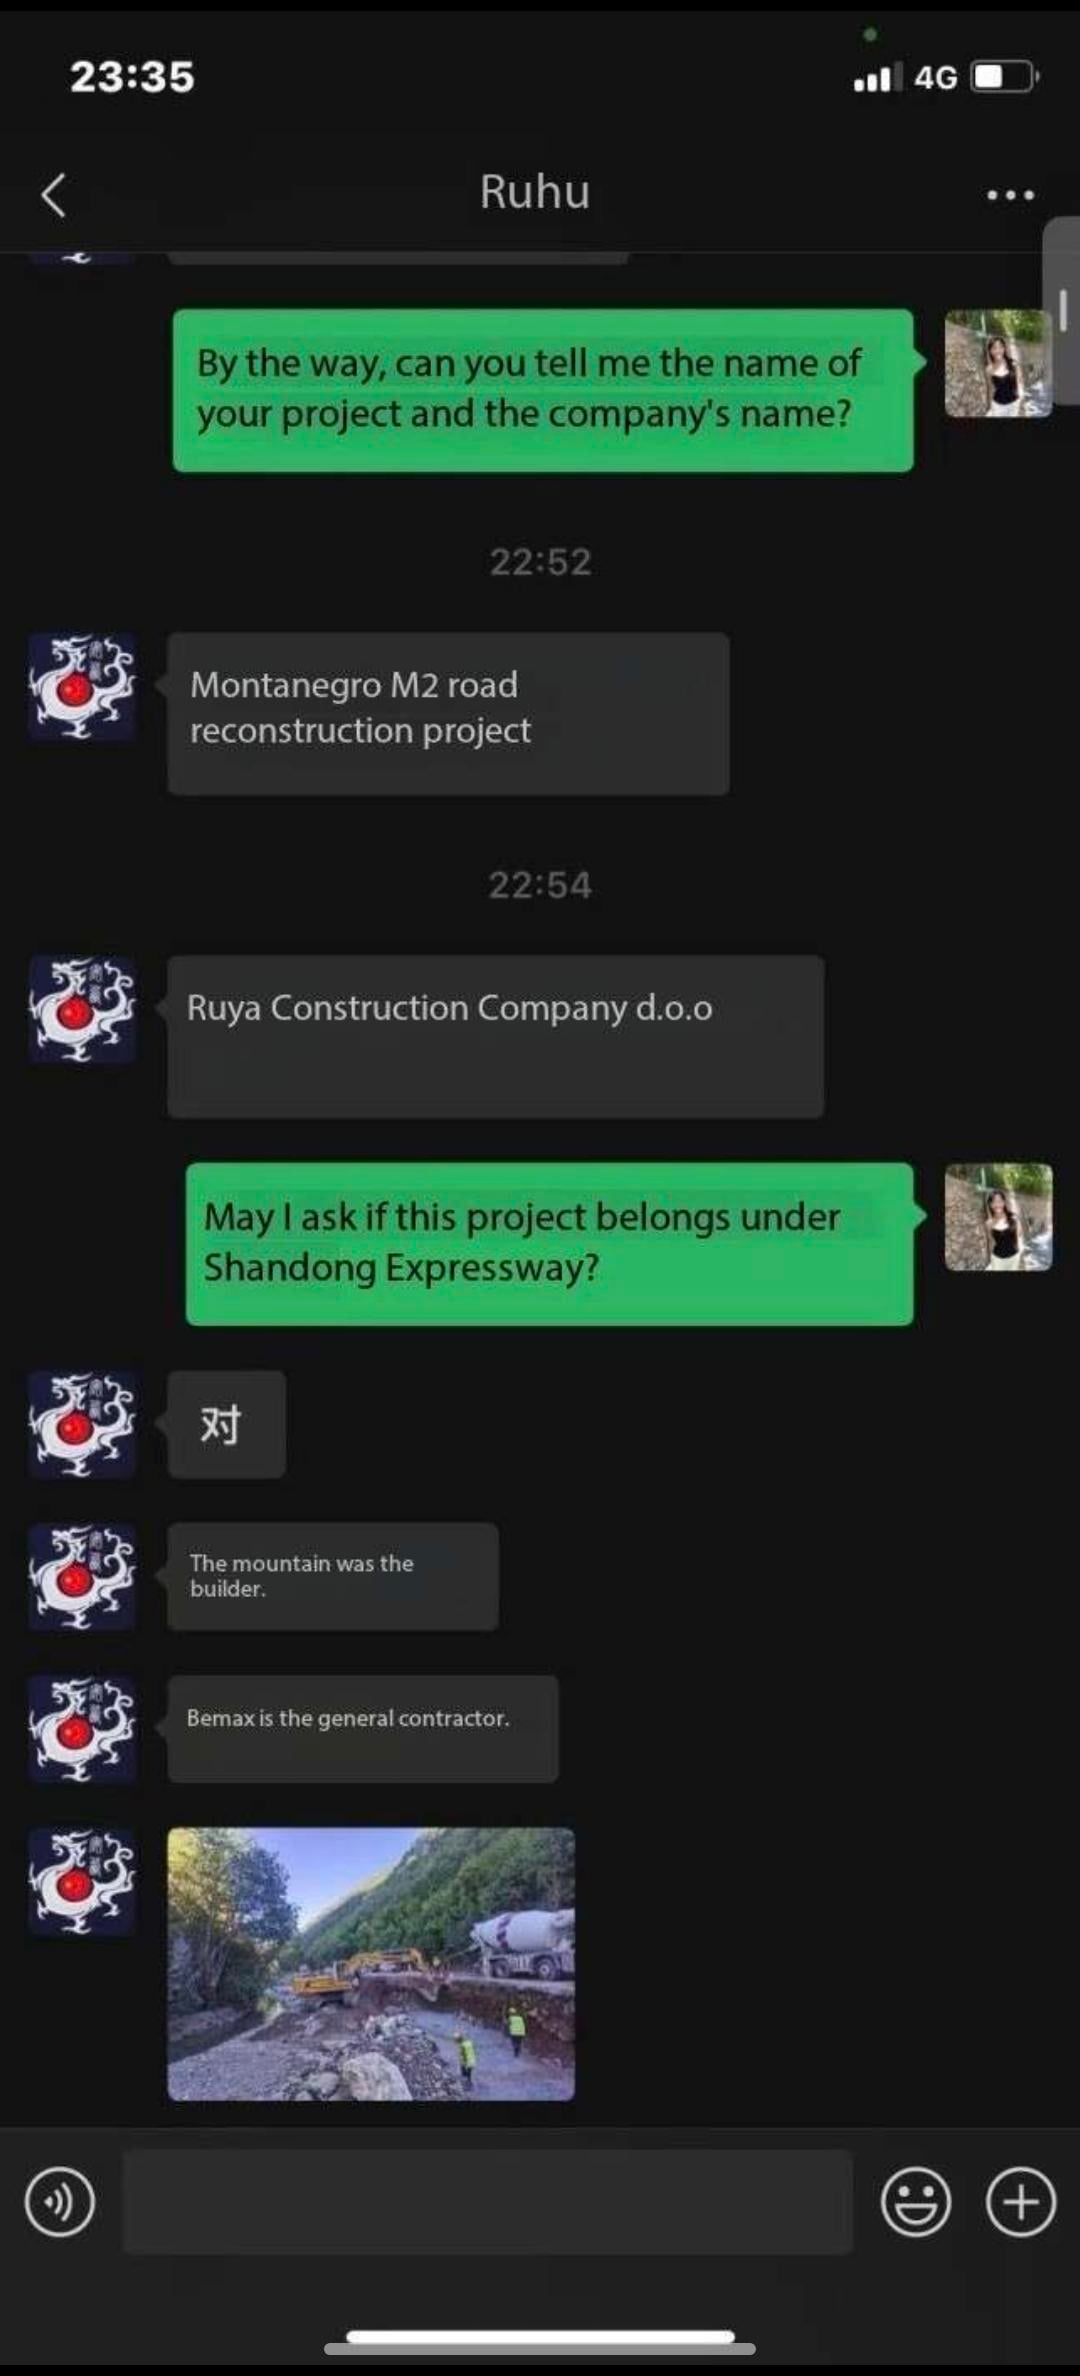Image resolution: width=1080 pixels, height=2376 pixels.
Task: Select the 'Bemax is the general contractor' message
Action: [363, 1729]
